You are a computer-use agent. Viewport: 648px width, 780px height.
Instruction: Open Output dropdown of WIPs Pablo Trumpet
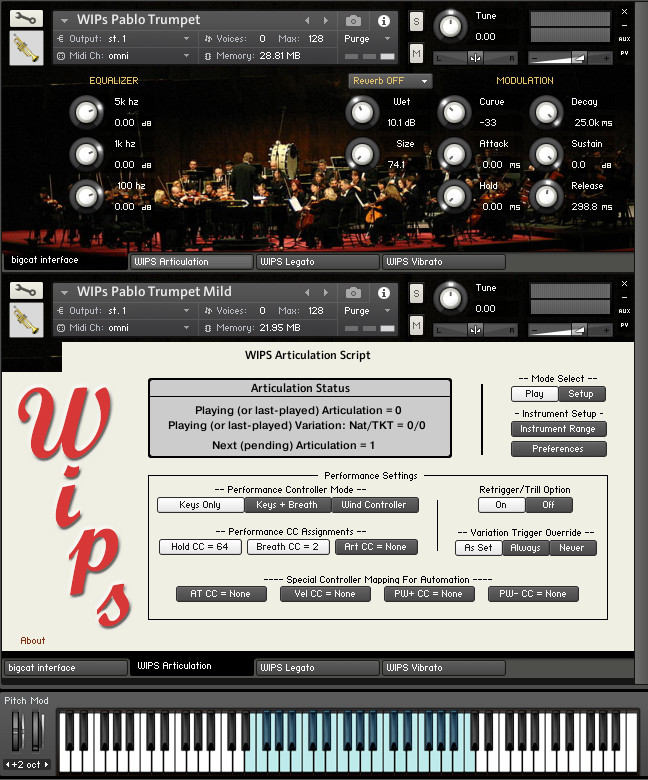point(123,39)
